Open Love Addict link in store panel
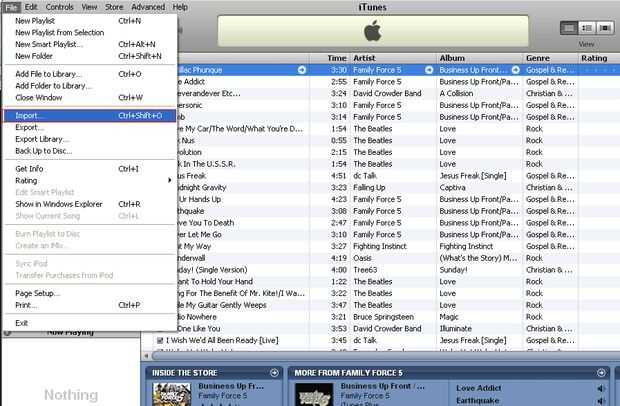The image size is (620, 406). click(478, 388)
